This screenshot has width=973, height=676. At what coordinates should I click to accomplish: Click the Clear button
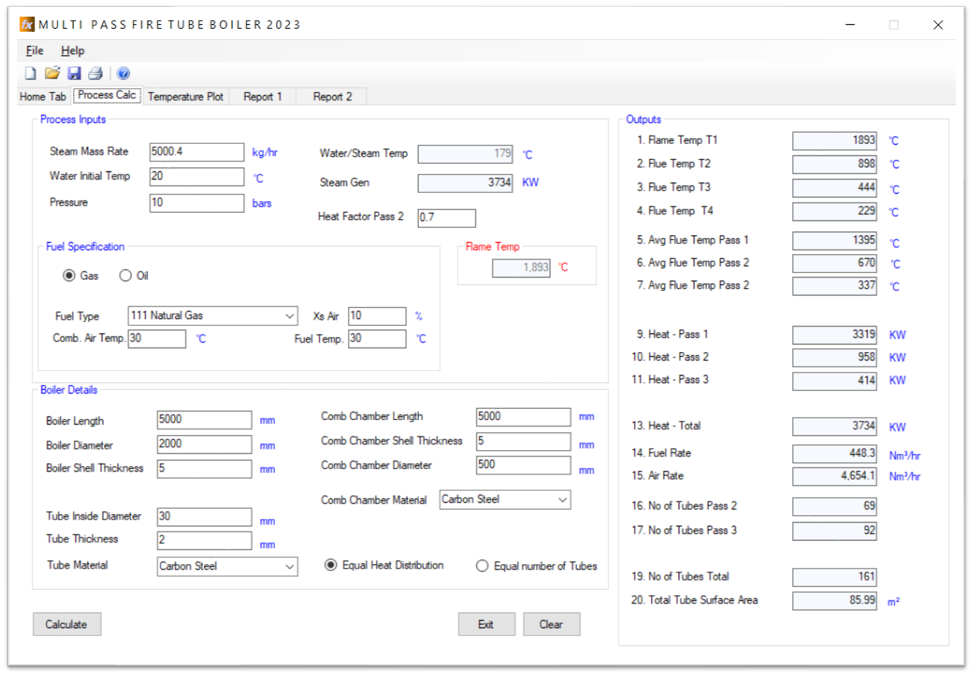click(551, 624)
